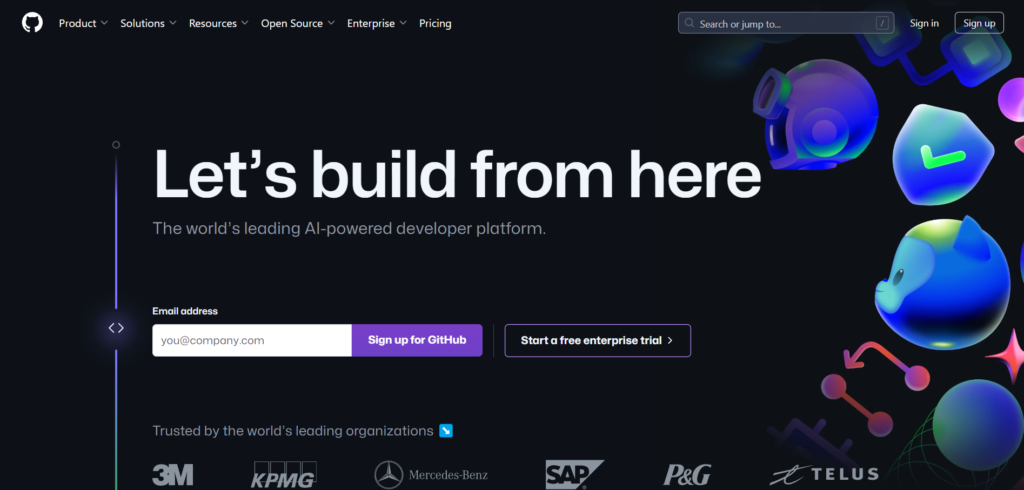Open the Open Source menu
1024x490 pixels.
298,24
